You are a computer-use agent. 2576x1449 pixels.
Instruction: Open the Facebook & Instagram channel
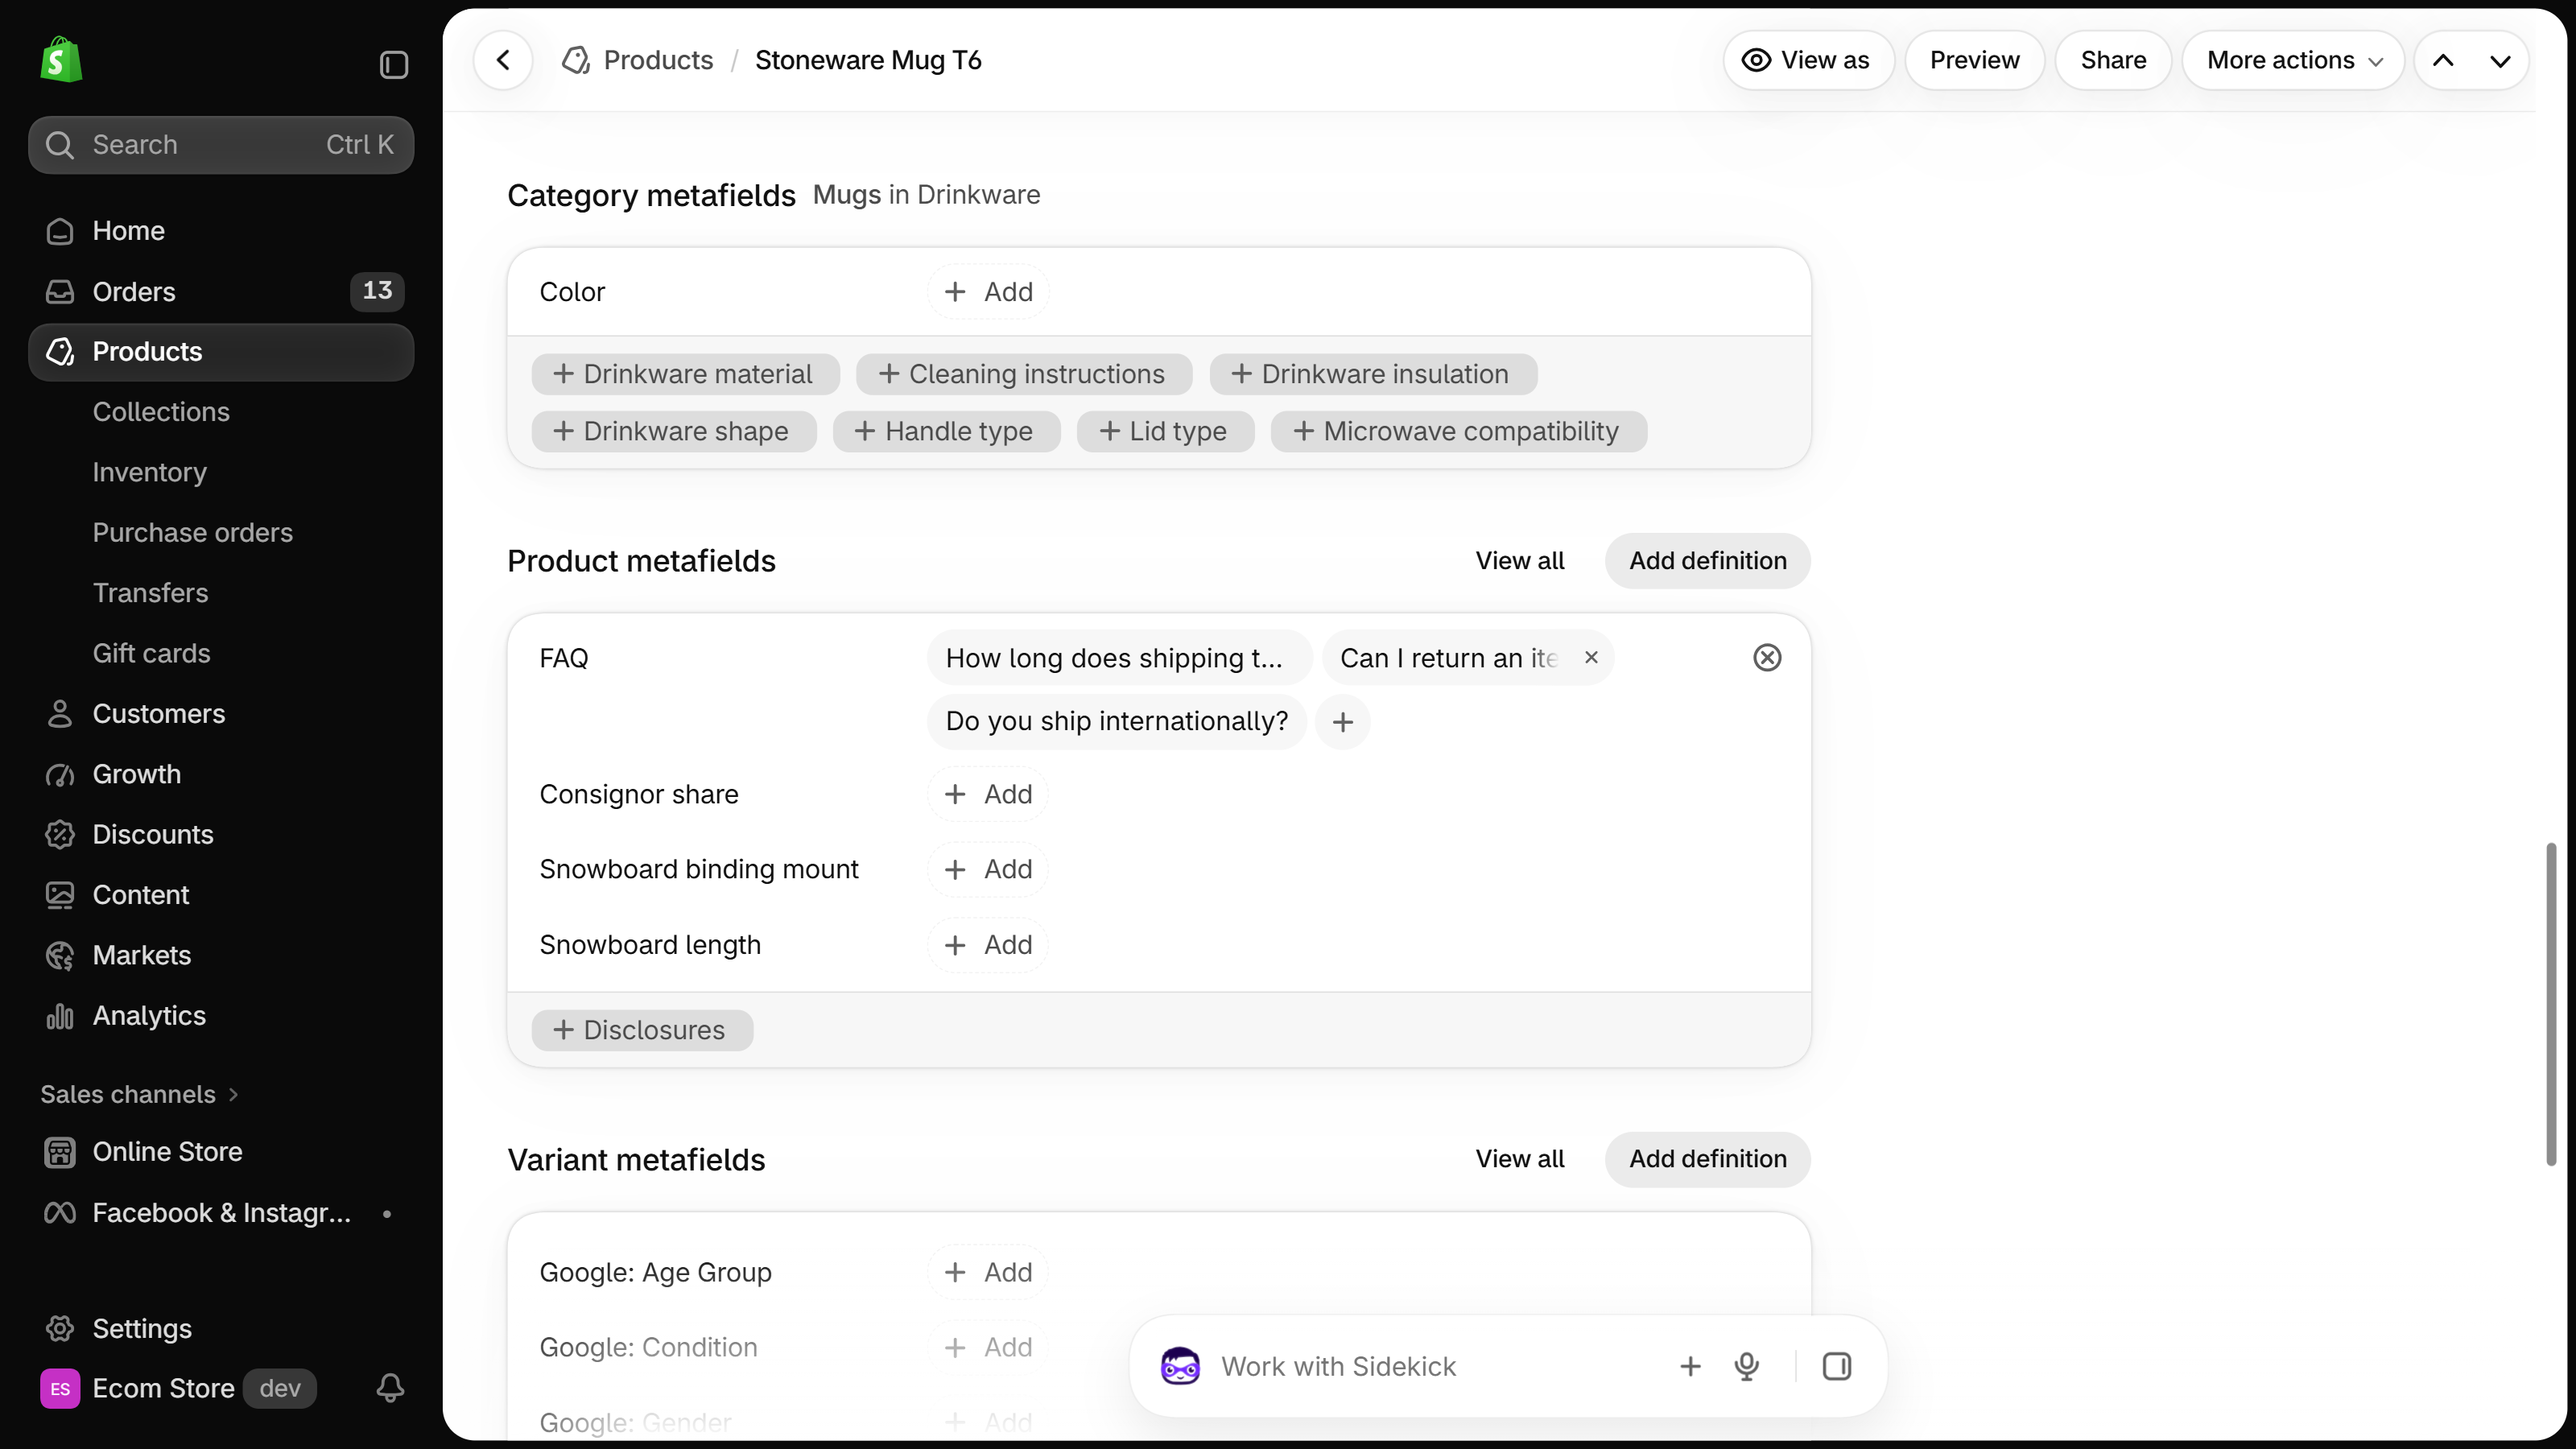point(221,1213)
